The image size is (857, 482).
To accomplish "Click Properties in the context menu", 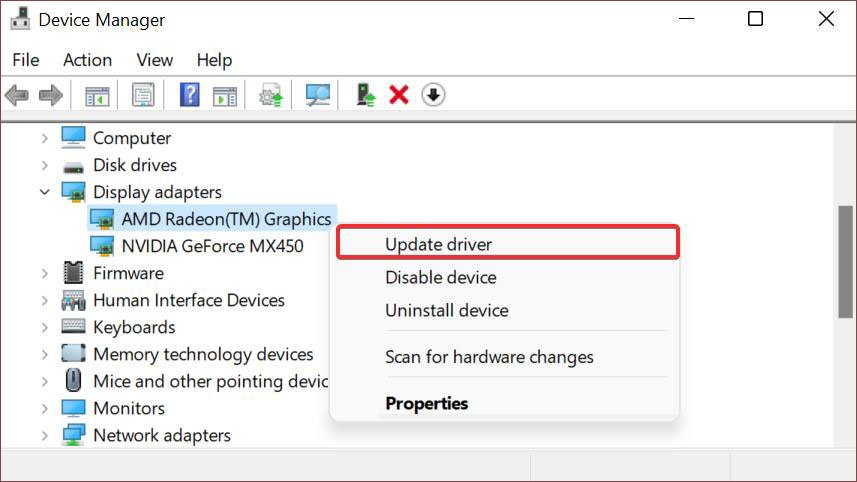I will pos(426,404).
